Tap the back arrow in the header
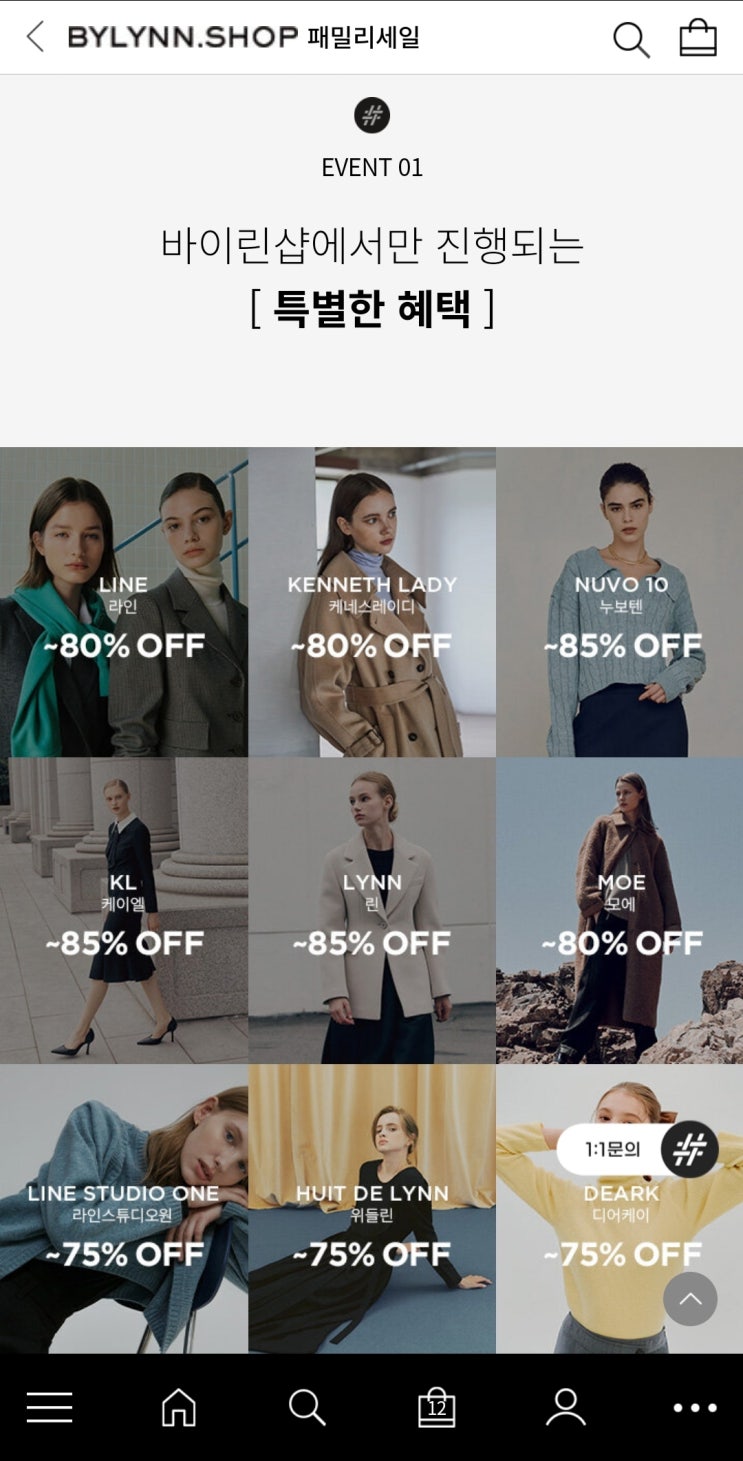This screenshot has width=743, height=1461. 36,38
